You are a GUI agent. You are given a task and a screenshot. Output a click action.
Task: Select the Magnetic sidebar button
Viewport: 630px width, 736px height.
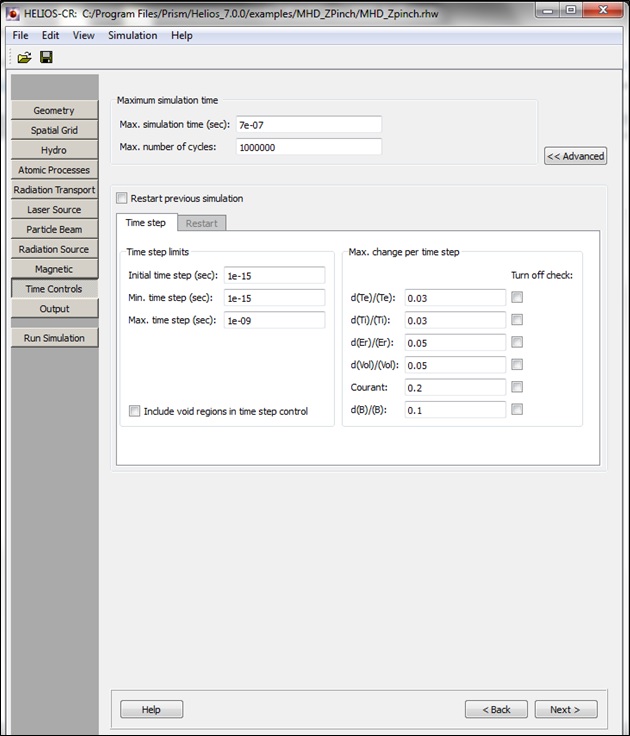[54, 269]
